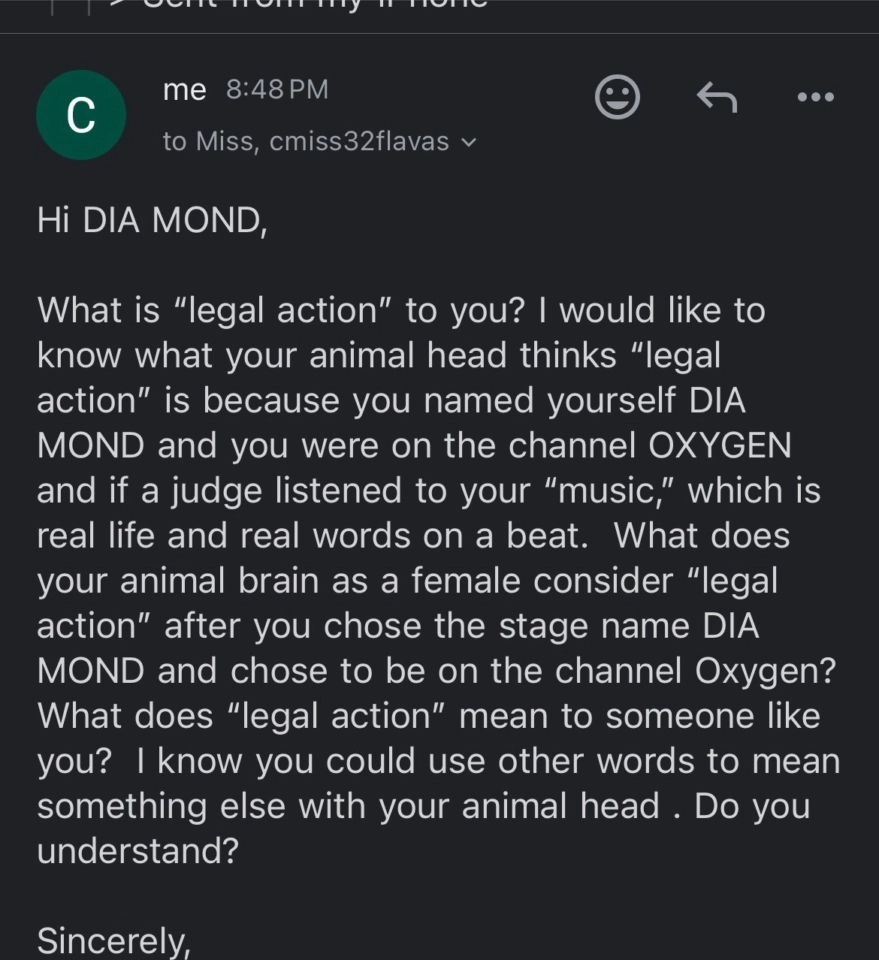Image resolution: width=879 pixels, height=960 pixels.
Task: Open the three-dot more options menu
Action: click(816, 97)
